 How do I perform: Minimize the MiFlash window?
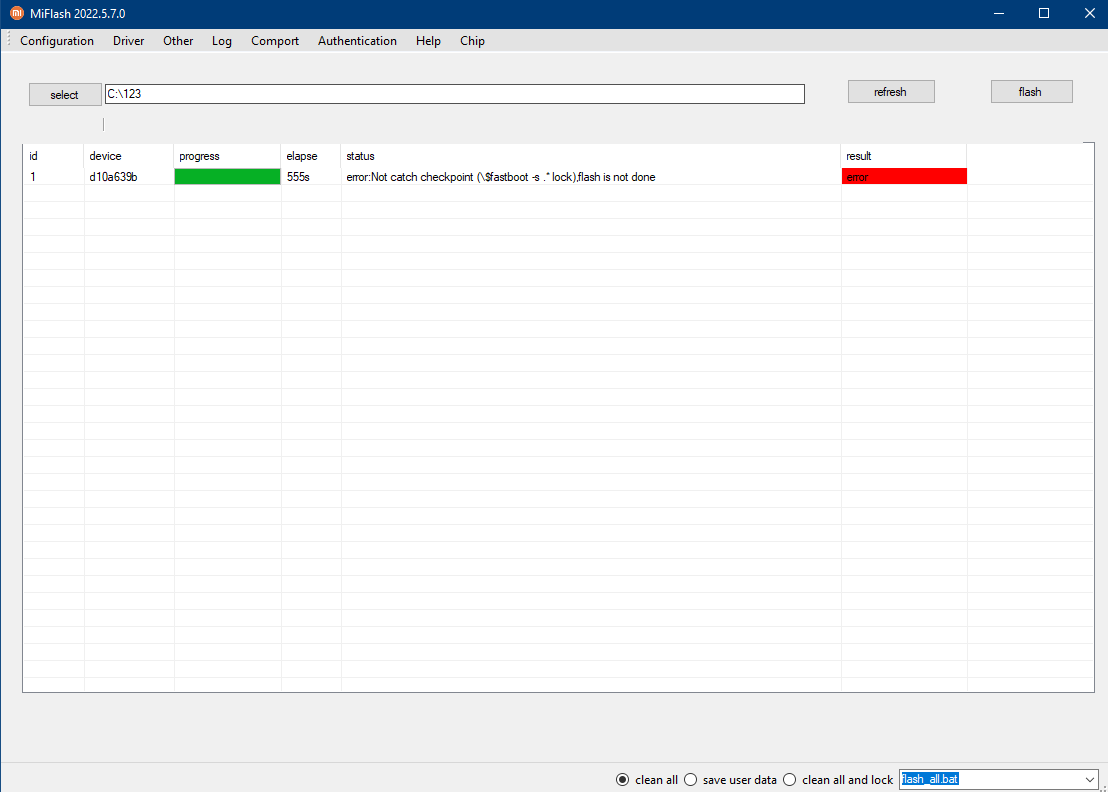click(x=998, y=13)
